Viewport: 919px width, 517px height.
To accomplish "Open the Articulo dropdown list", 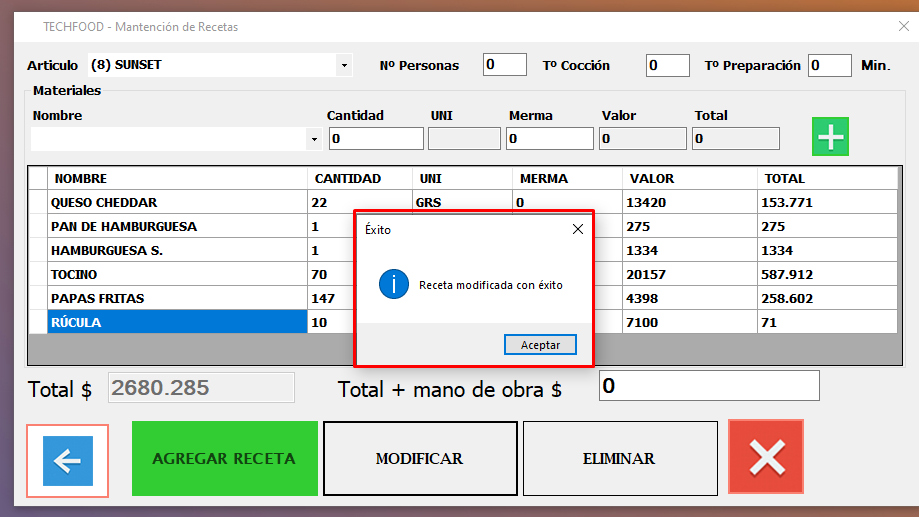I will 344,65.
